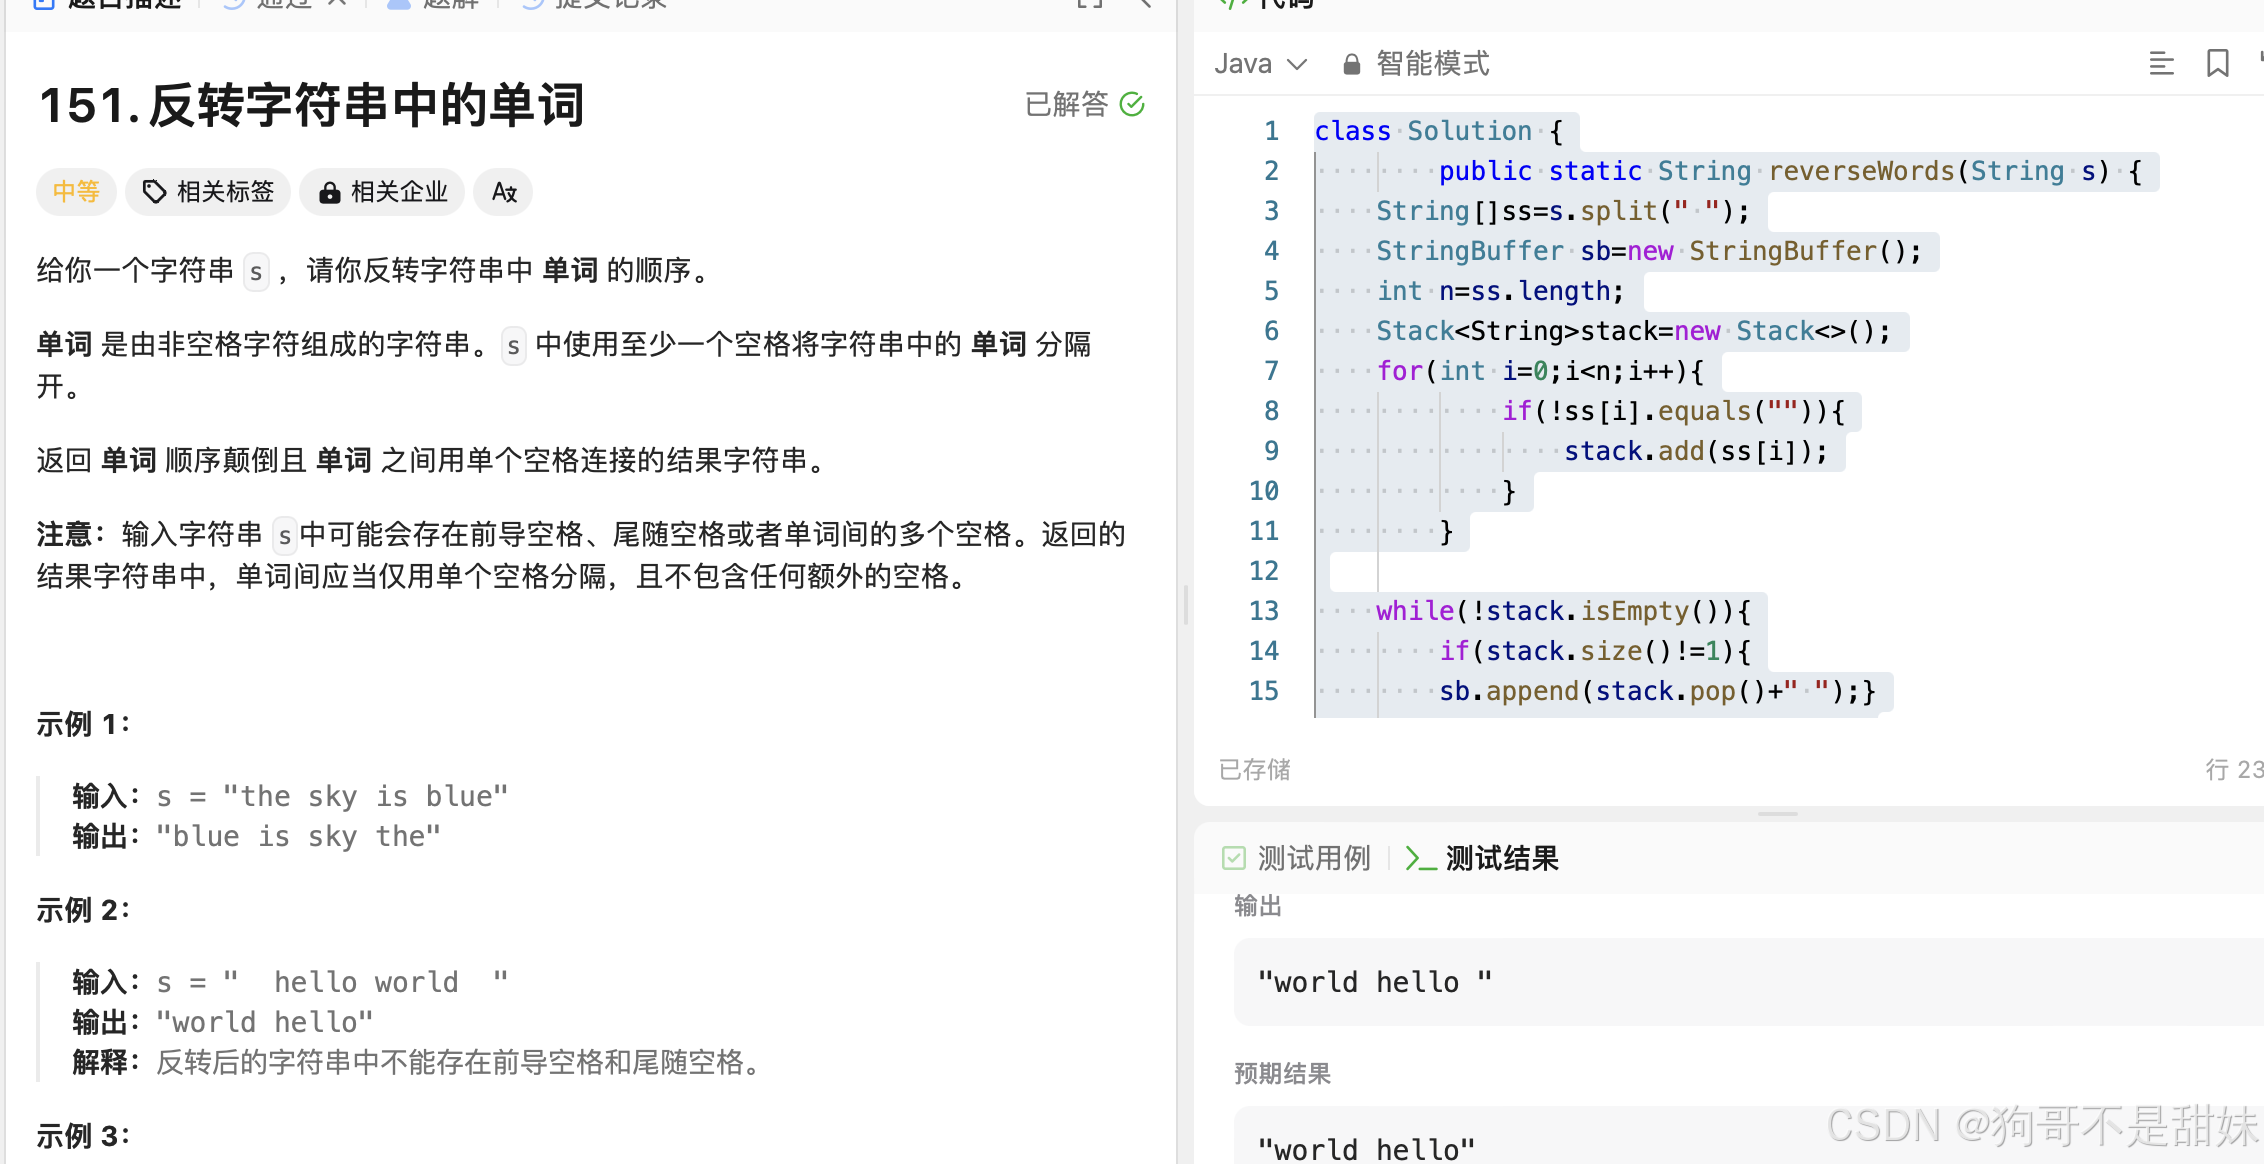The width and height of the screenshot is (2264, 1164).
Task: Switch to the 测试用例 tab
Action: click(1312, 858)
